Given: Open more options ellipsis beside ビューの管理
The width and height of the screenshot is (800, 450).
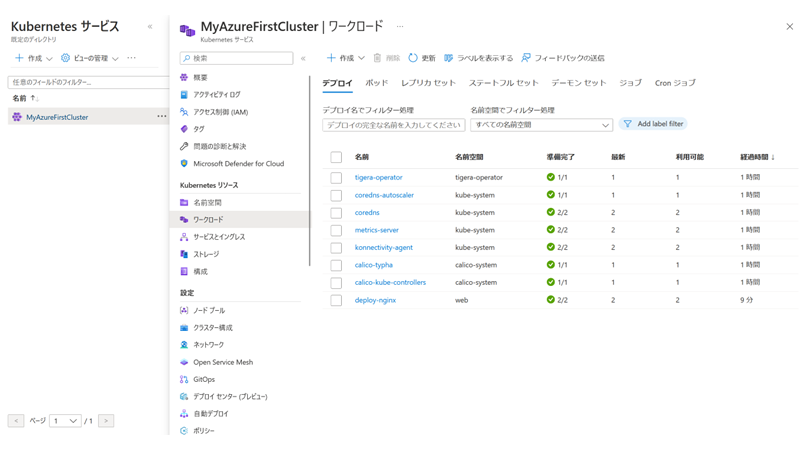Looking at the screenshot, I should 132,58.
